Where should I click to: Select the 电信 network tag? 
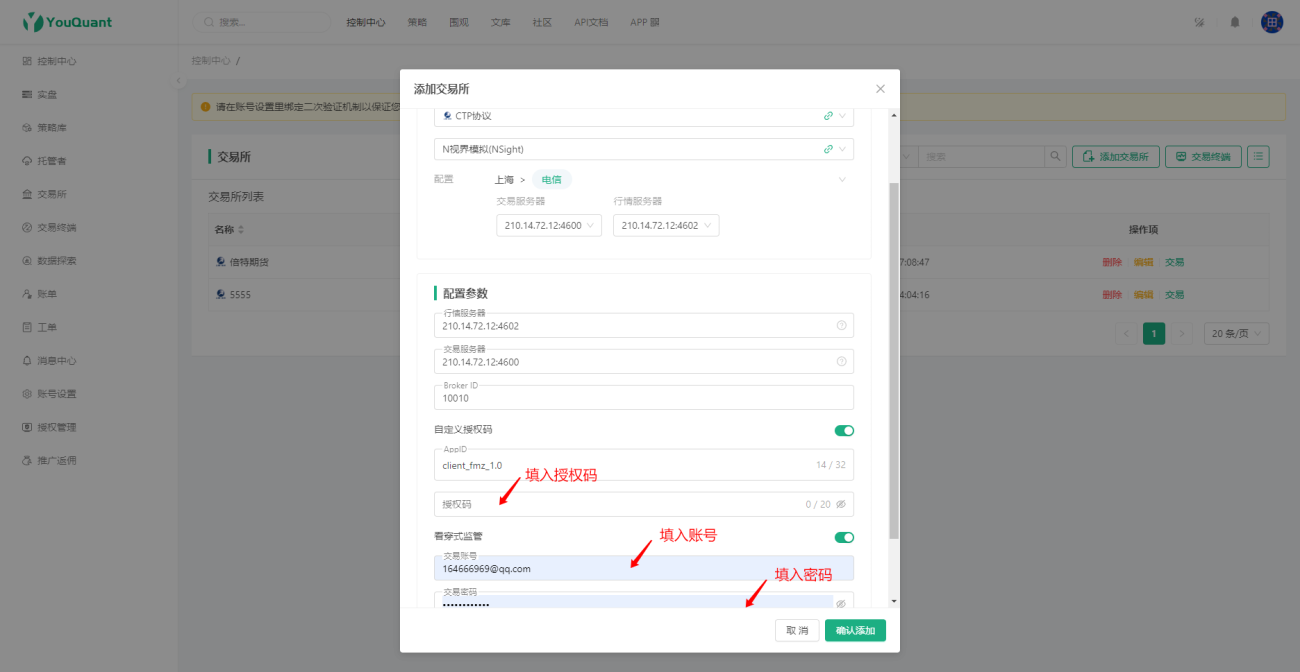tap(551, 180)
